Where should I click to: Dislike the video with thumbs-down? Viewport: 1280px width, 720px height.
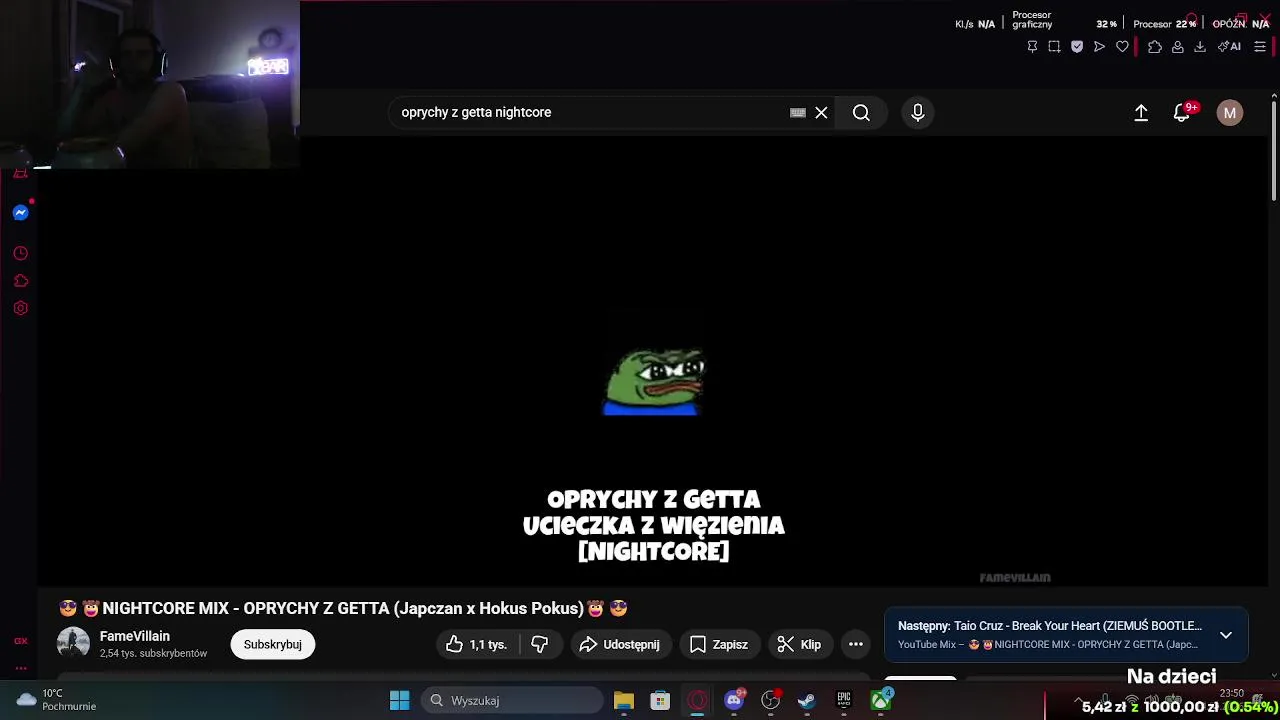pos(540,644)
